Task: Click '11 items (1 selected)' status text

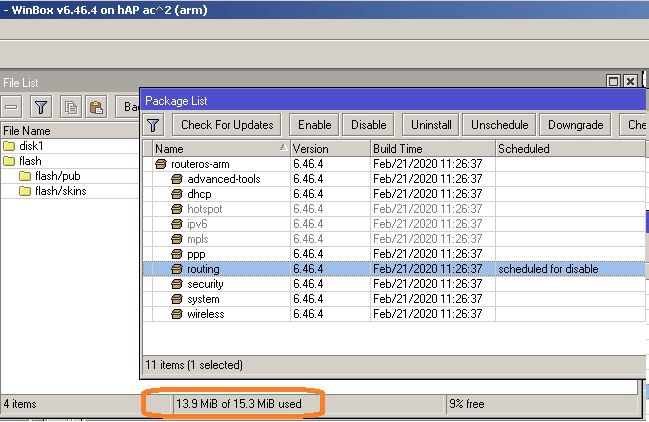Action: (194, 365)
